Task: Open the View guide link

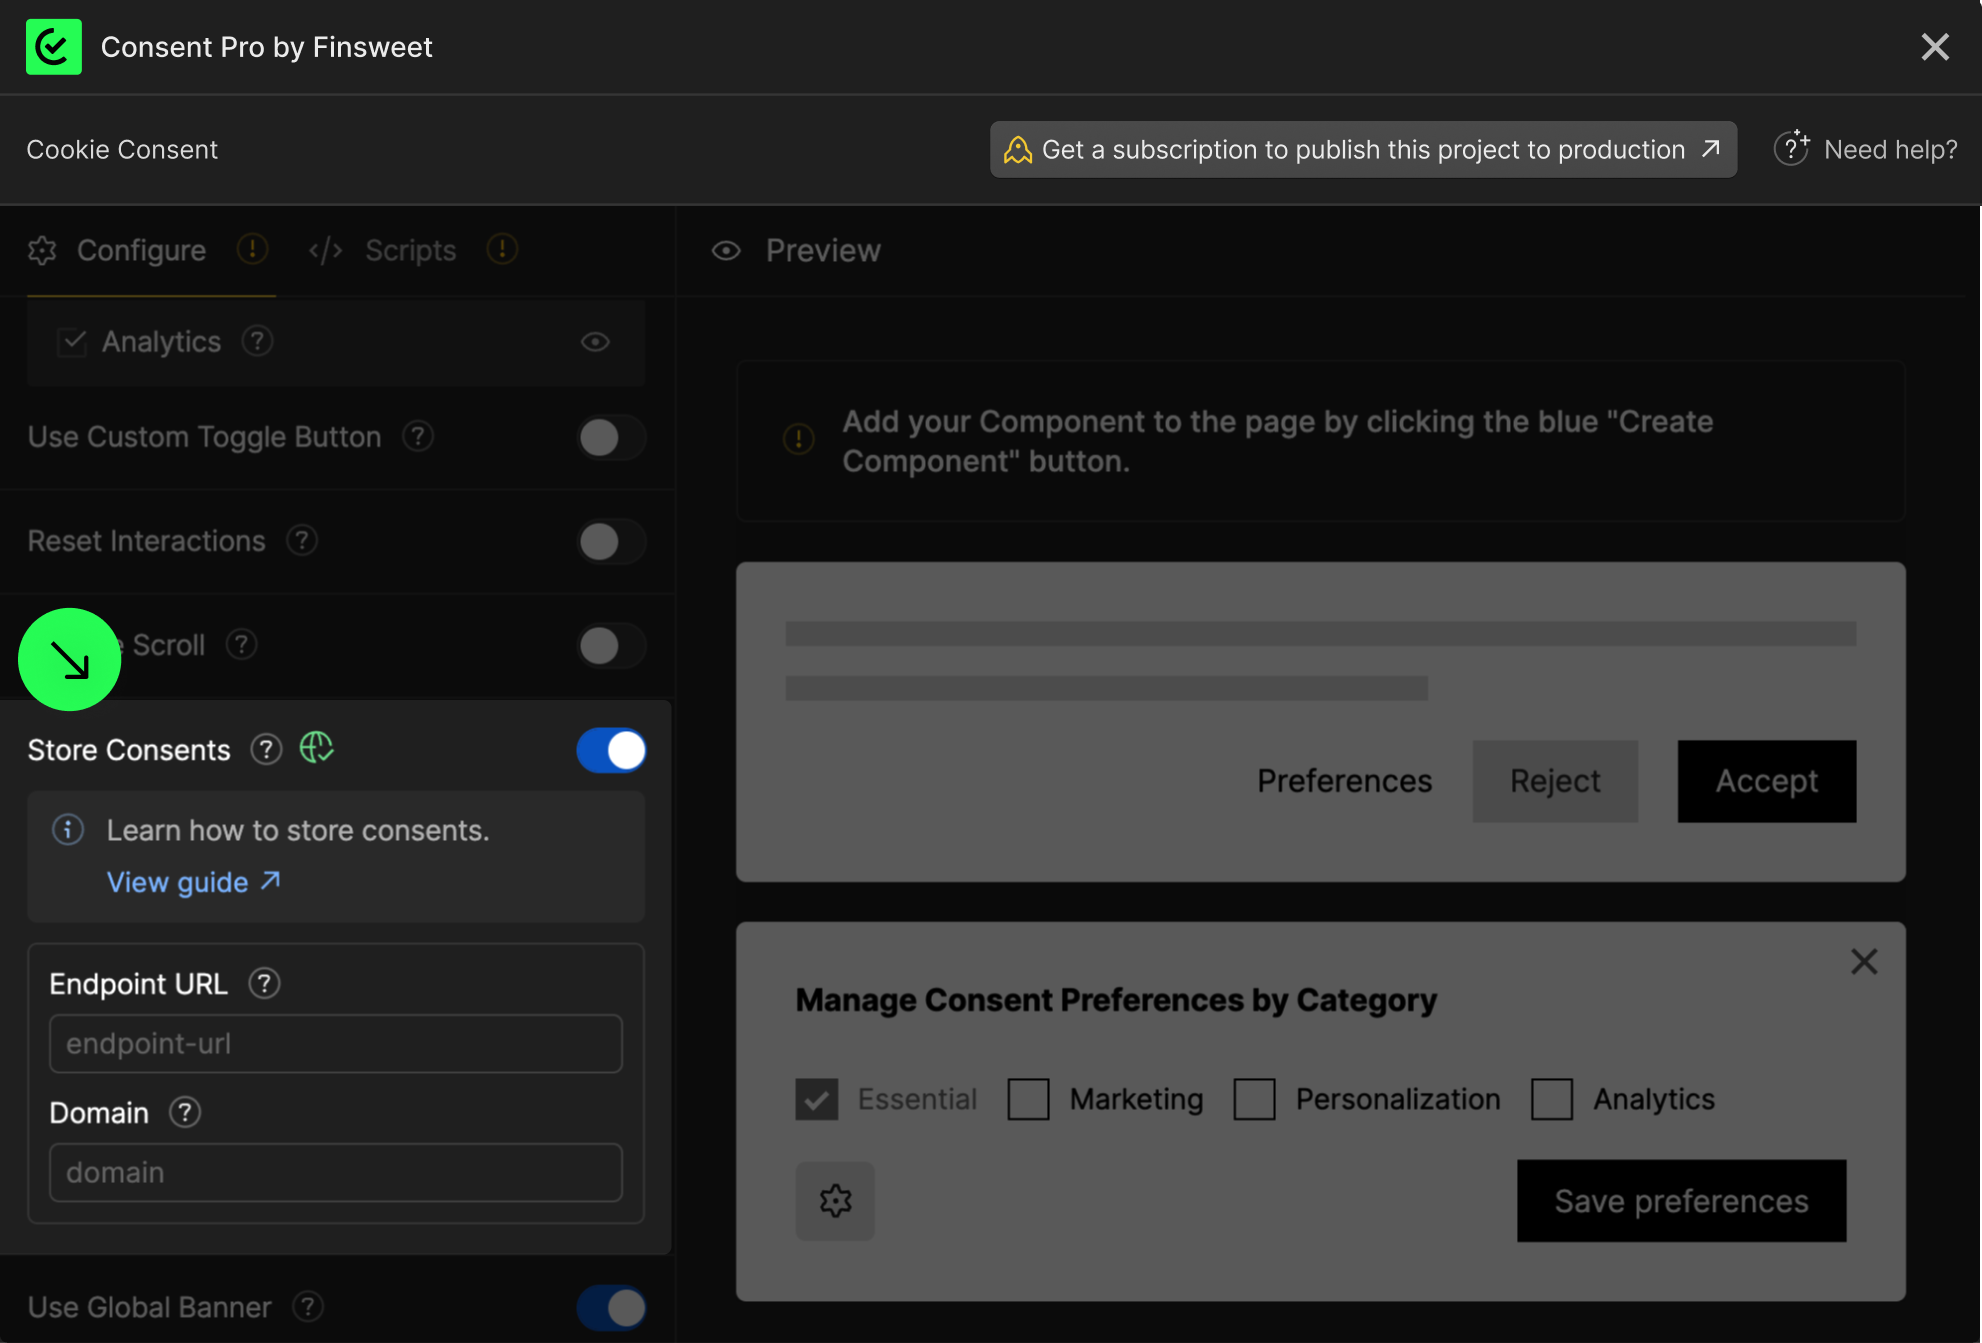Action: (x=194, y=882)
